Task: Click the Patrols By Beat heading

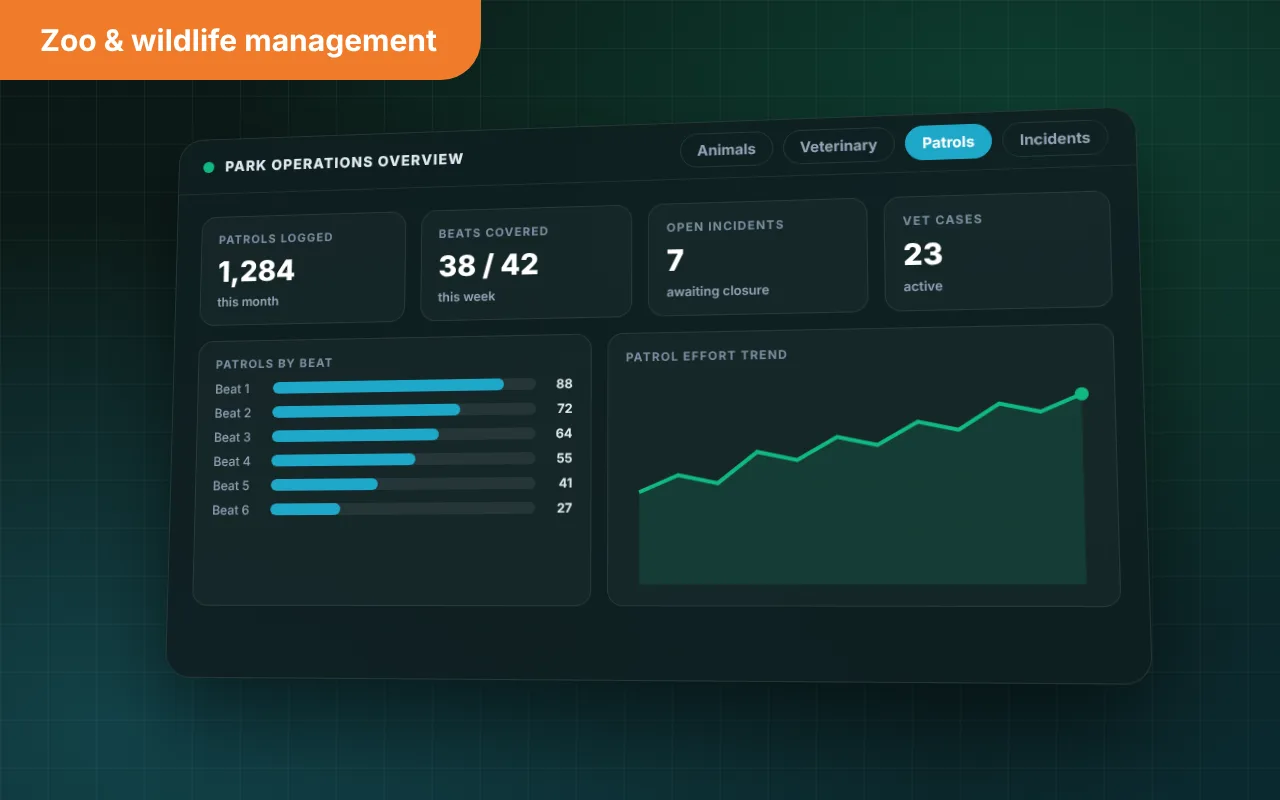Action: 274,363
